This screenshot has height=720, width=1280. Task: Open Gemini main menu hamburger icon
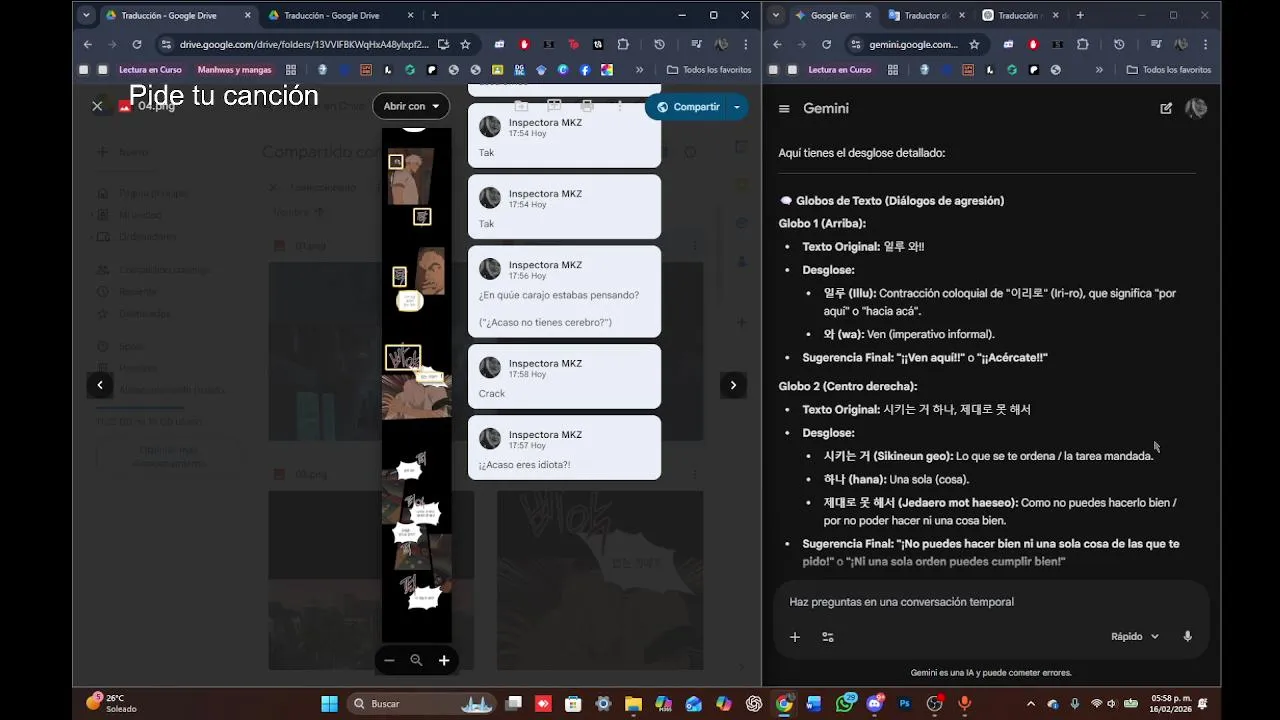coord(784,109)
